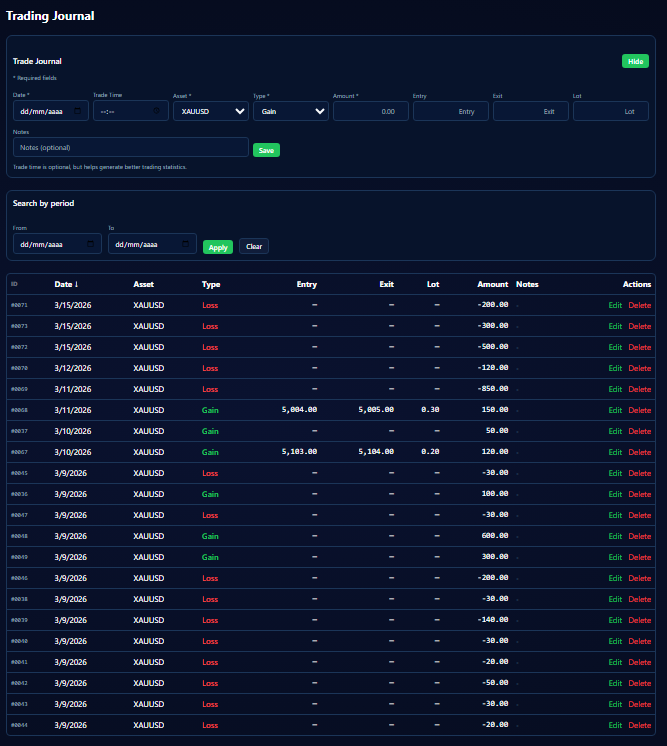Hide the Trade Journal form

(x=635, y=61)
